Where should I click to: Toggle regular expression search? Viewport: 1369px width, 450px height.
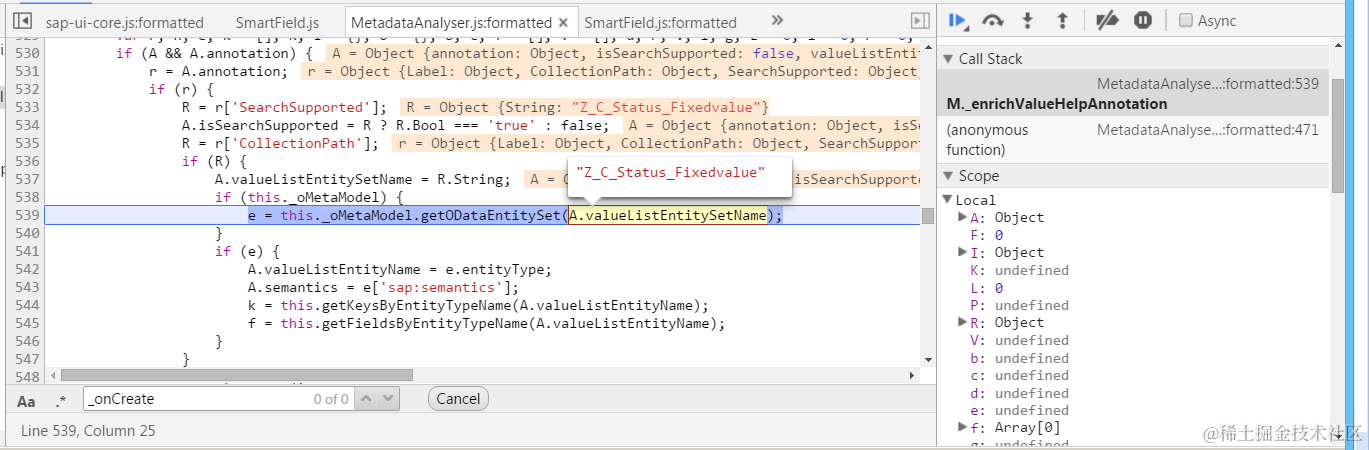62,400
